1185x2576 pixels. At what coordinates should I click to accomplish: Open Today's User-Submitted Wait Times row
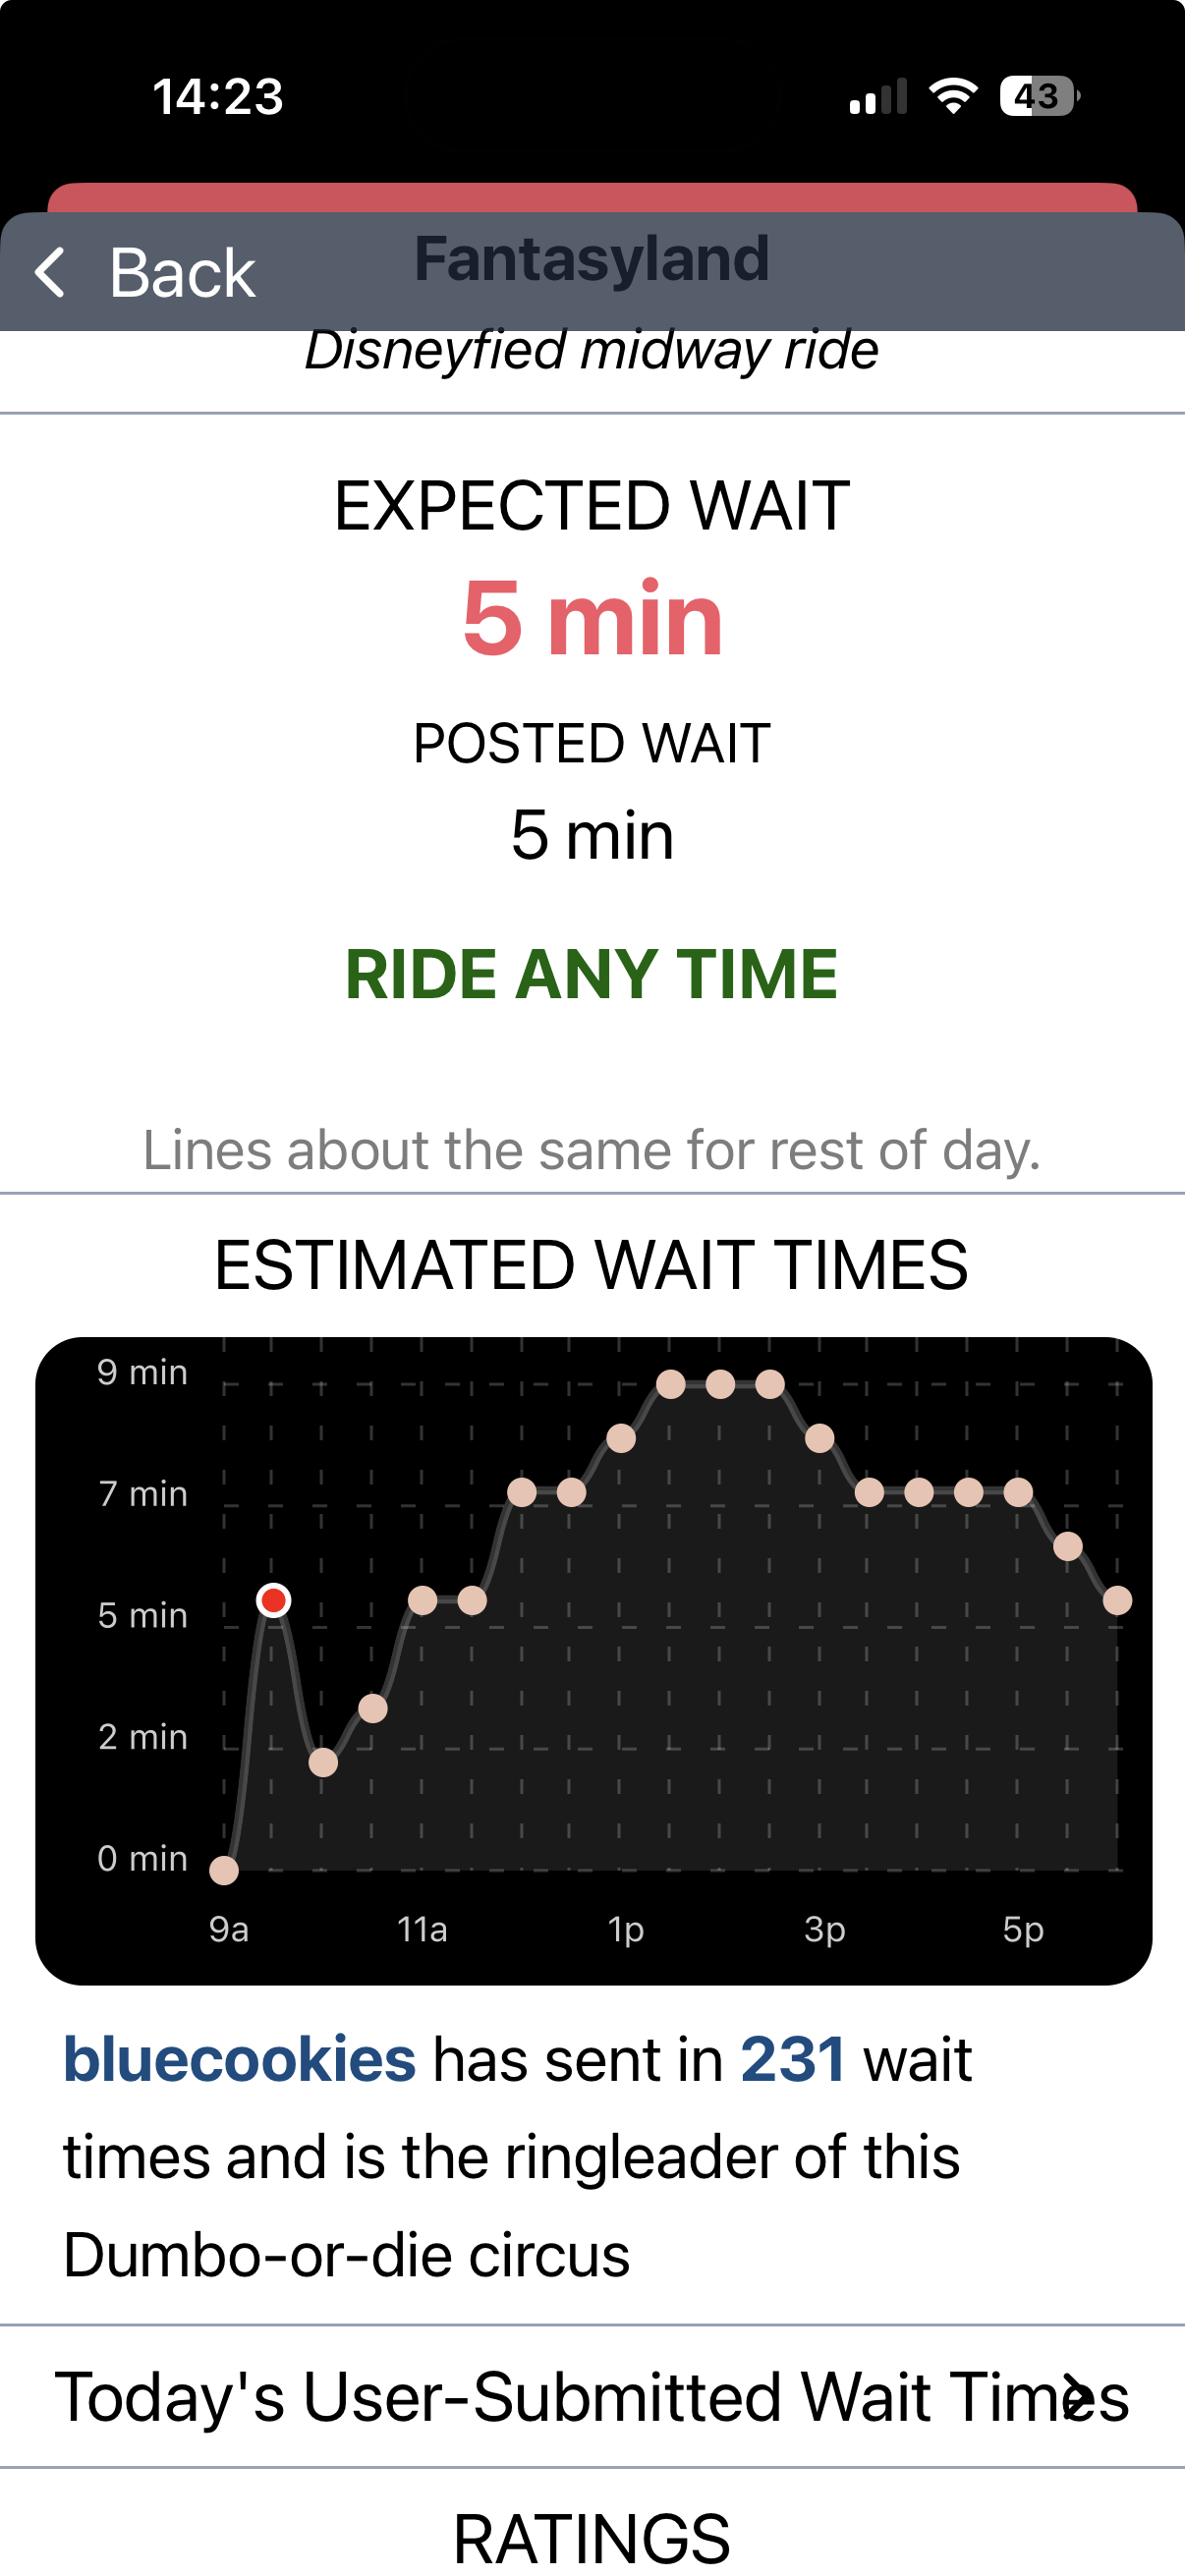point(592,2397)
